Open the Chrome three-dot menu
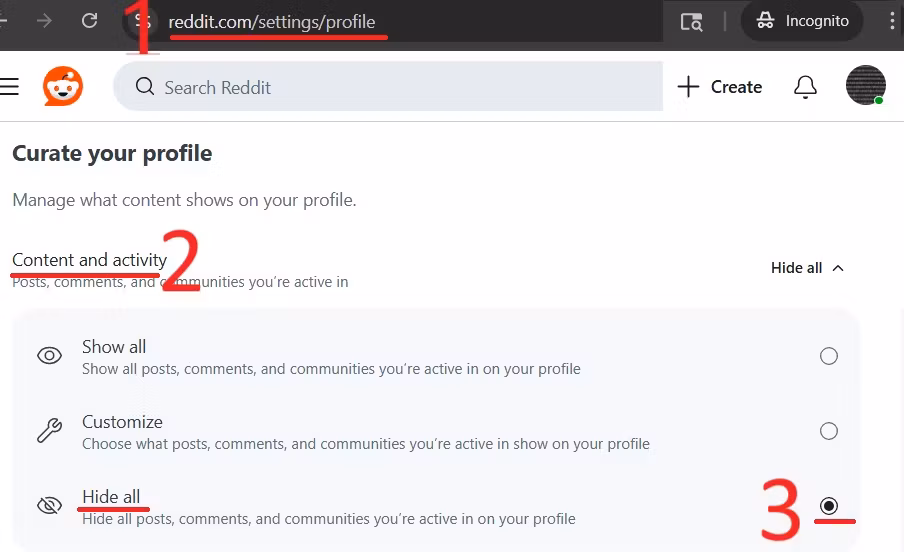The width and height of the screenshot is (904, 552). tap(892, 21)
